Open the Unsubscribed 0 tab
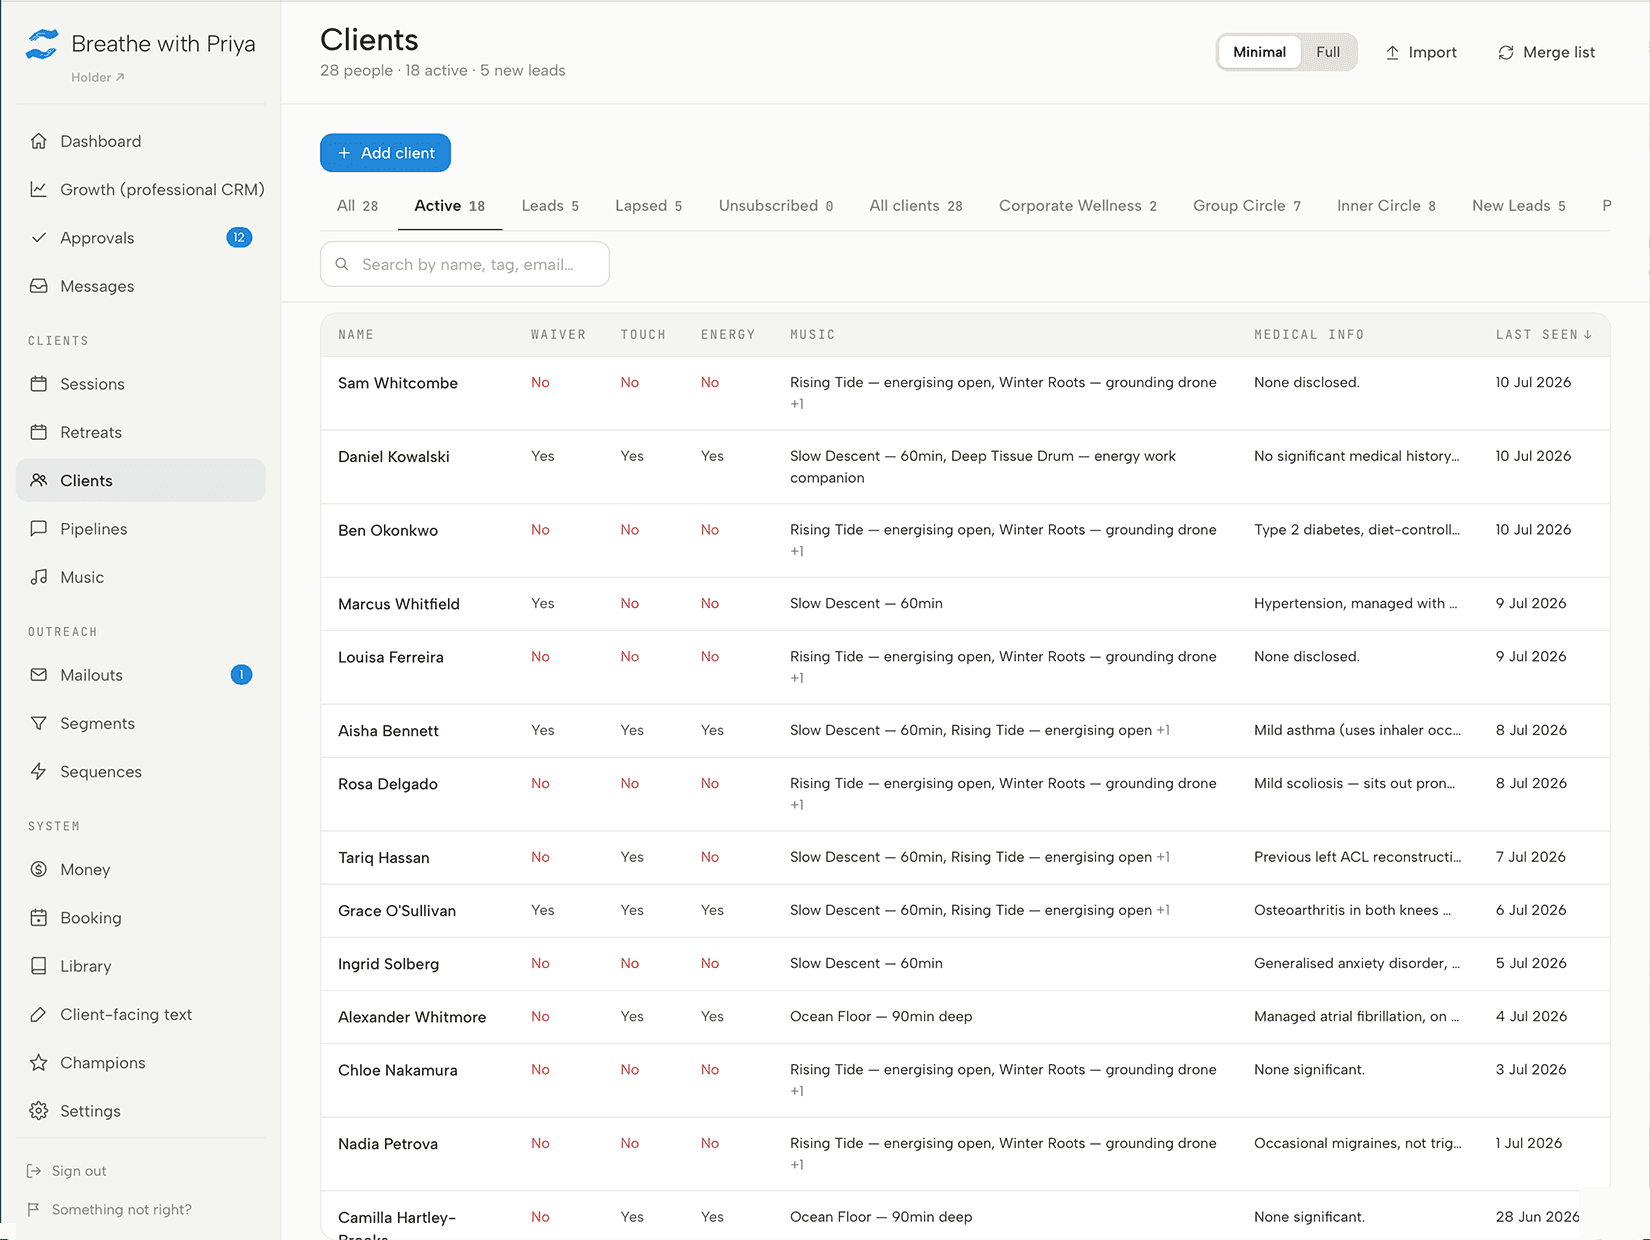1650x1240 pixels. point(776,206)
